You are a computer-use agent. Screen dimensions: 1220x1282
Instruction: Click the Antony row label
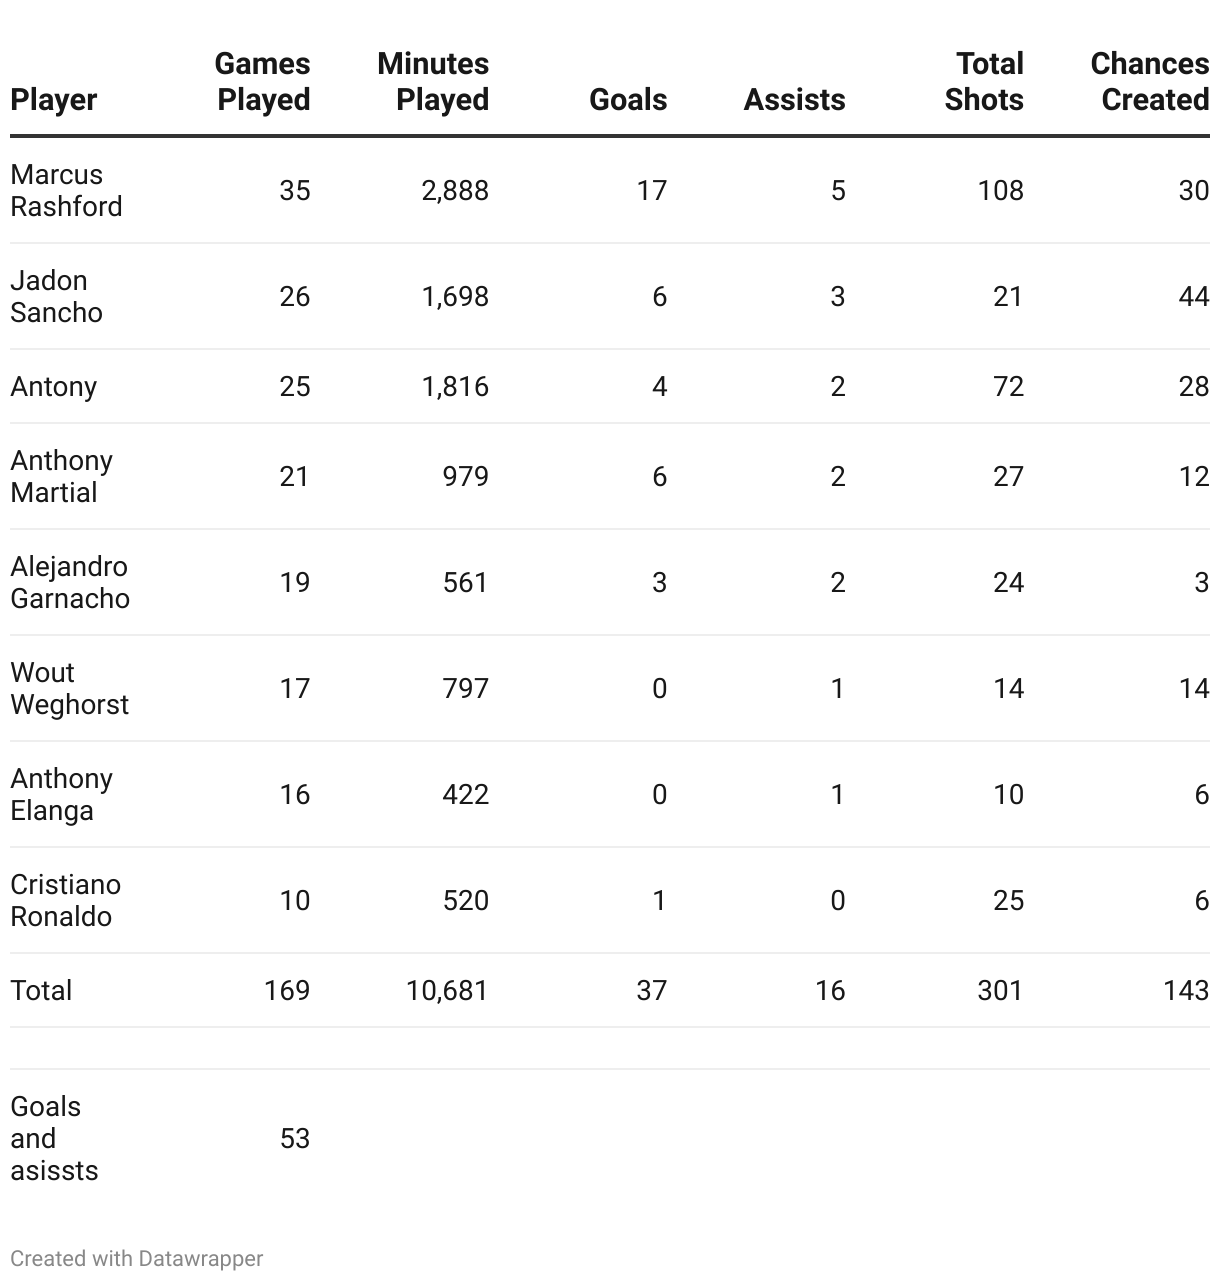point(54,386)
